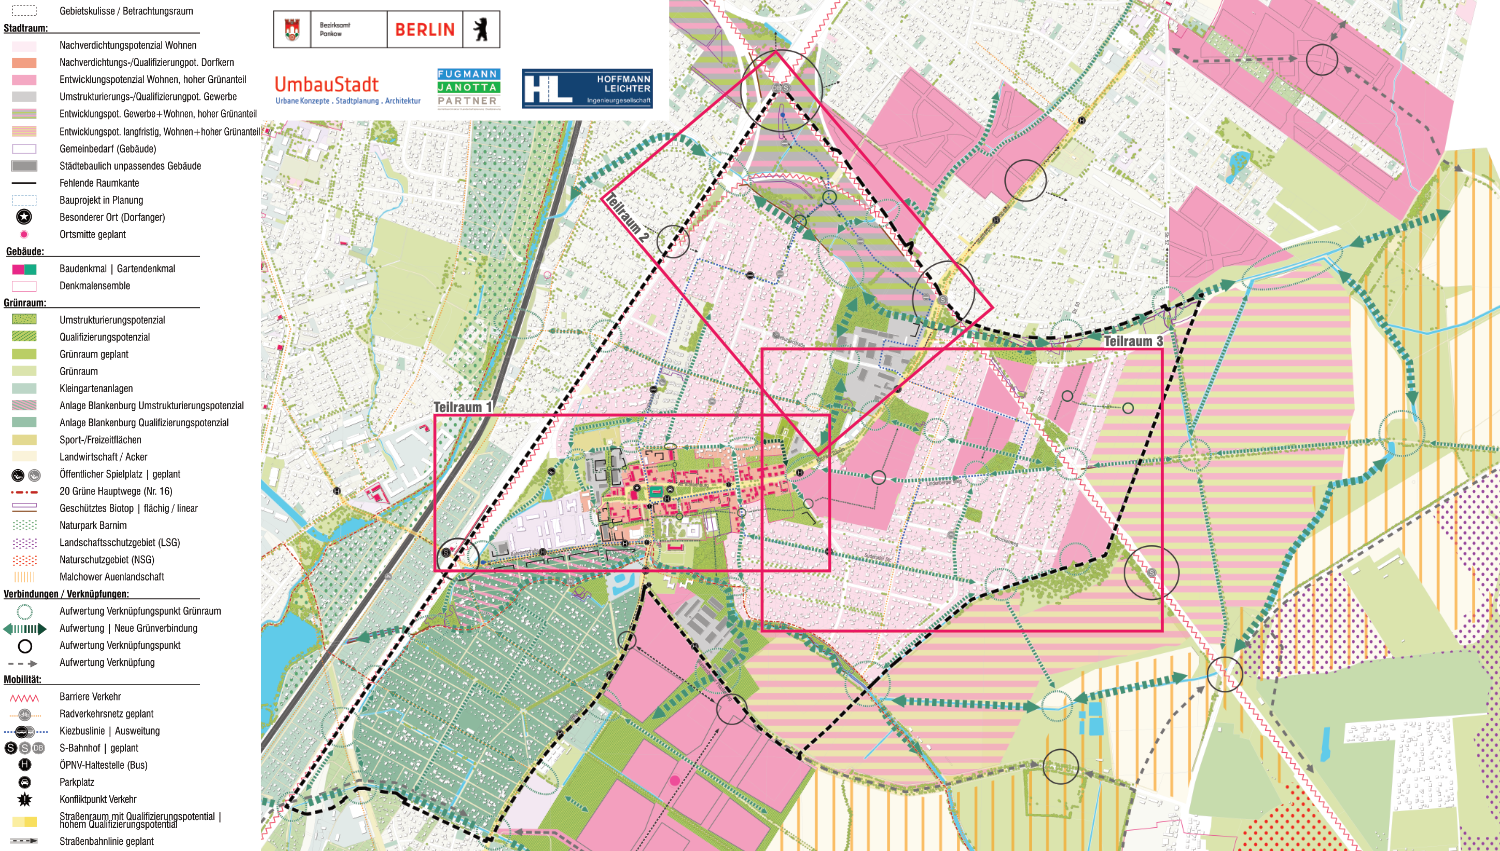1500x851 pixels.
Task: Select the Konfliktpunkt Verkehr legend symbol
Action: point(25,799)
